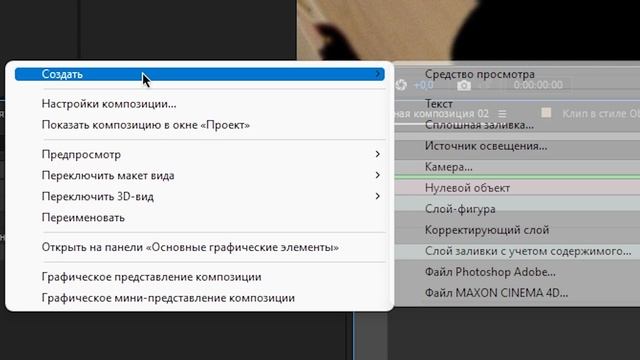The image size is (640, 360).
Task: Create a Текст layer
Action: [439, 104]
